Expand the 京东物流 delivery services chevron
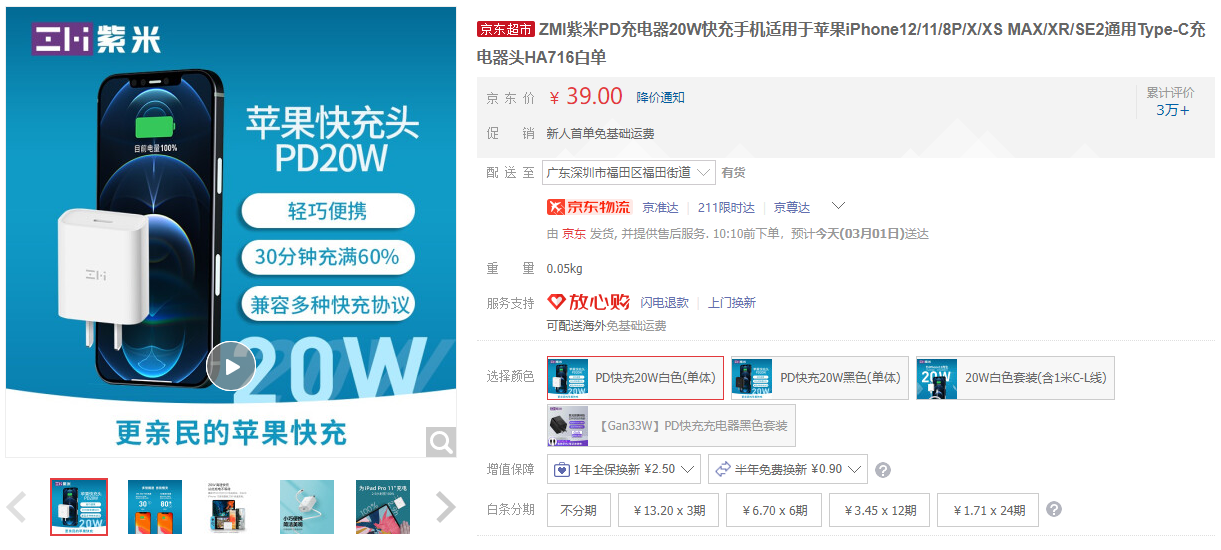The width and height of the screenshot is (1221, 550). click(x=838, y=207)
